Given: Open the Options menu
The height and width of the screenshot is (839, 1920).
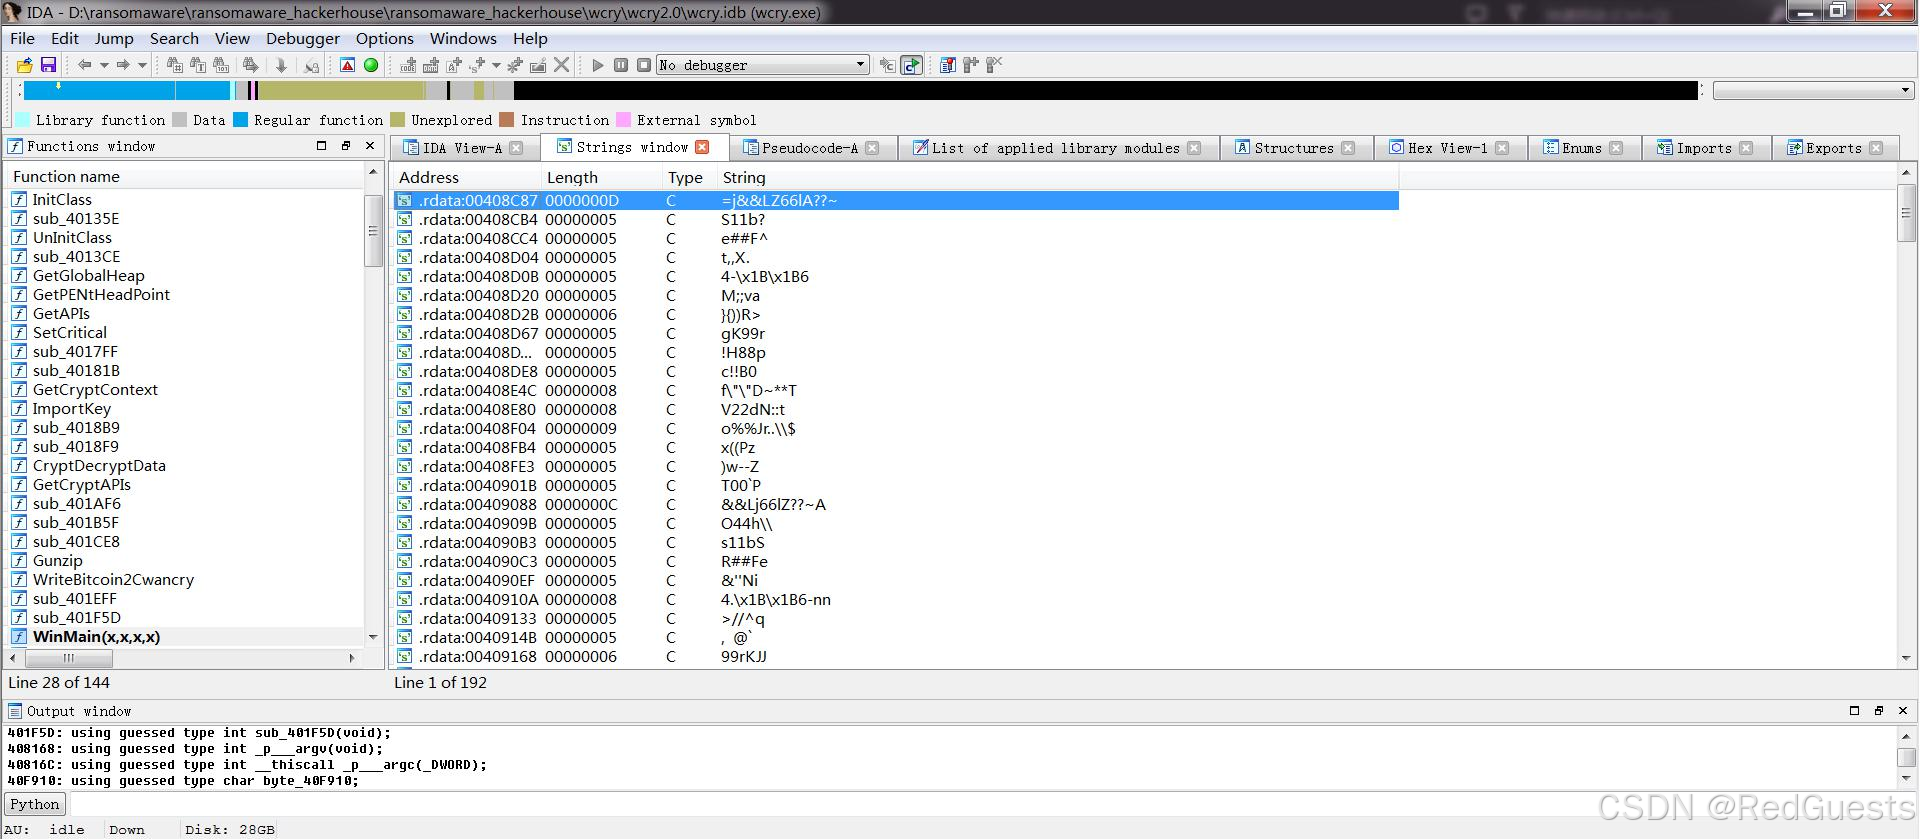Looking at the screenshot, I should point(384,38).
